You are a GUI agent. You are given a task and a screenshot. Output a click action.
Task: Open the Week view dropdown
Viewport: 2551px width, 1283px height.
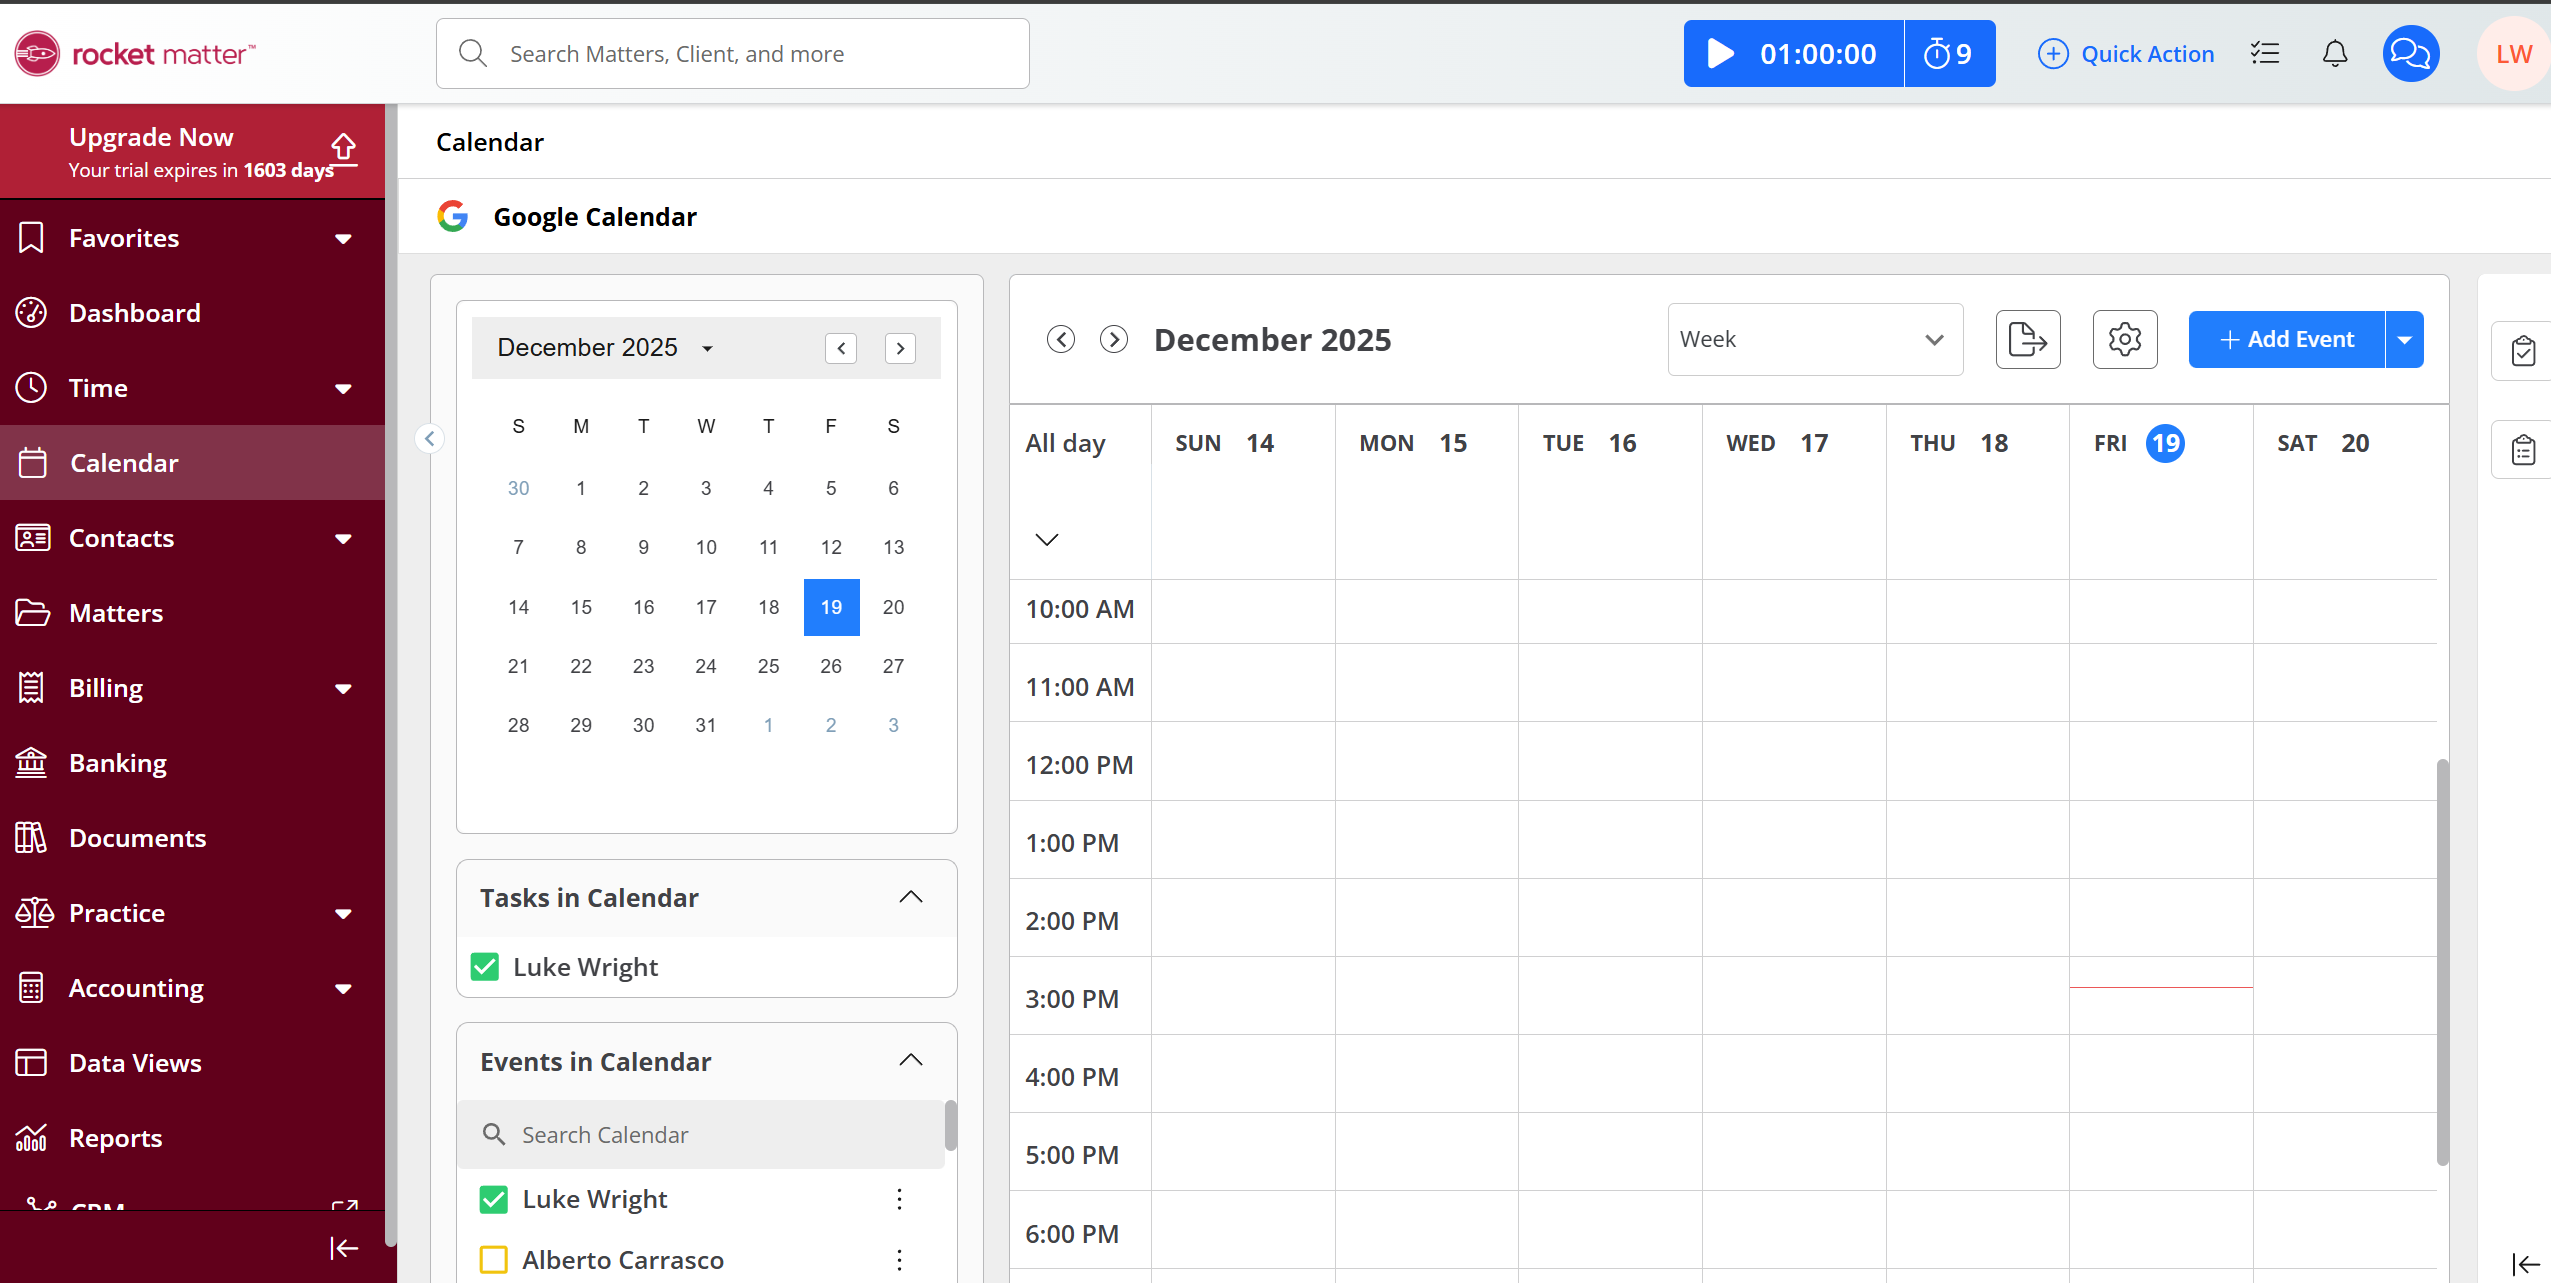pos(1814,340)
